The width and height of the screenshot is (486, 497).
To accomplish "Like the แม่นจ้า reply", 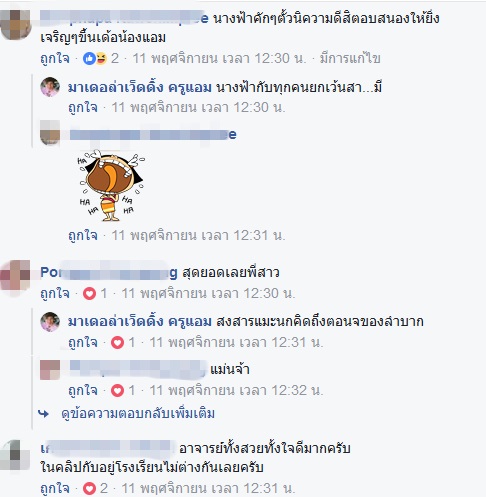I will [83, 390].
